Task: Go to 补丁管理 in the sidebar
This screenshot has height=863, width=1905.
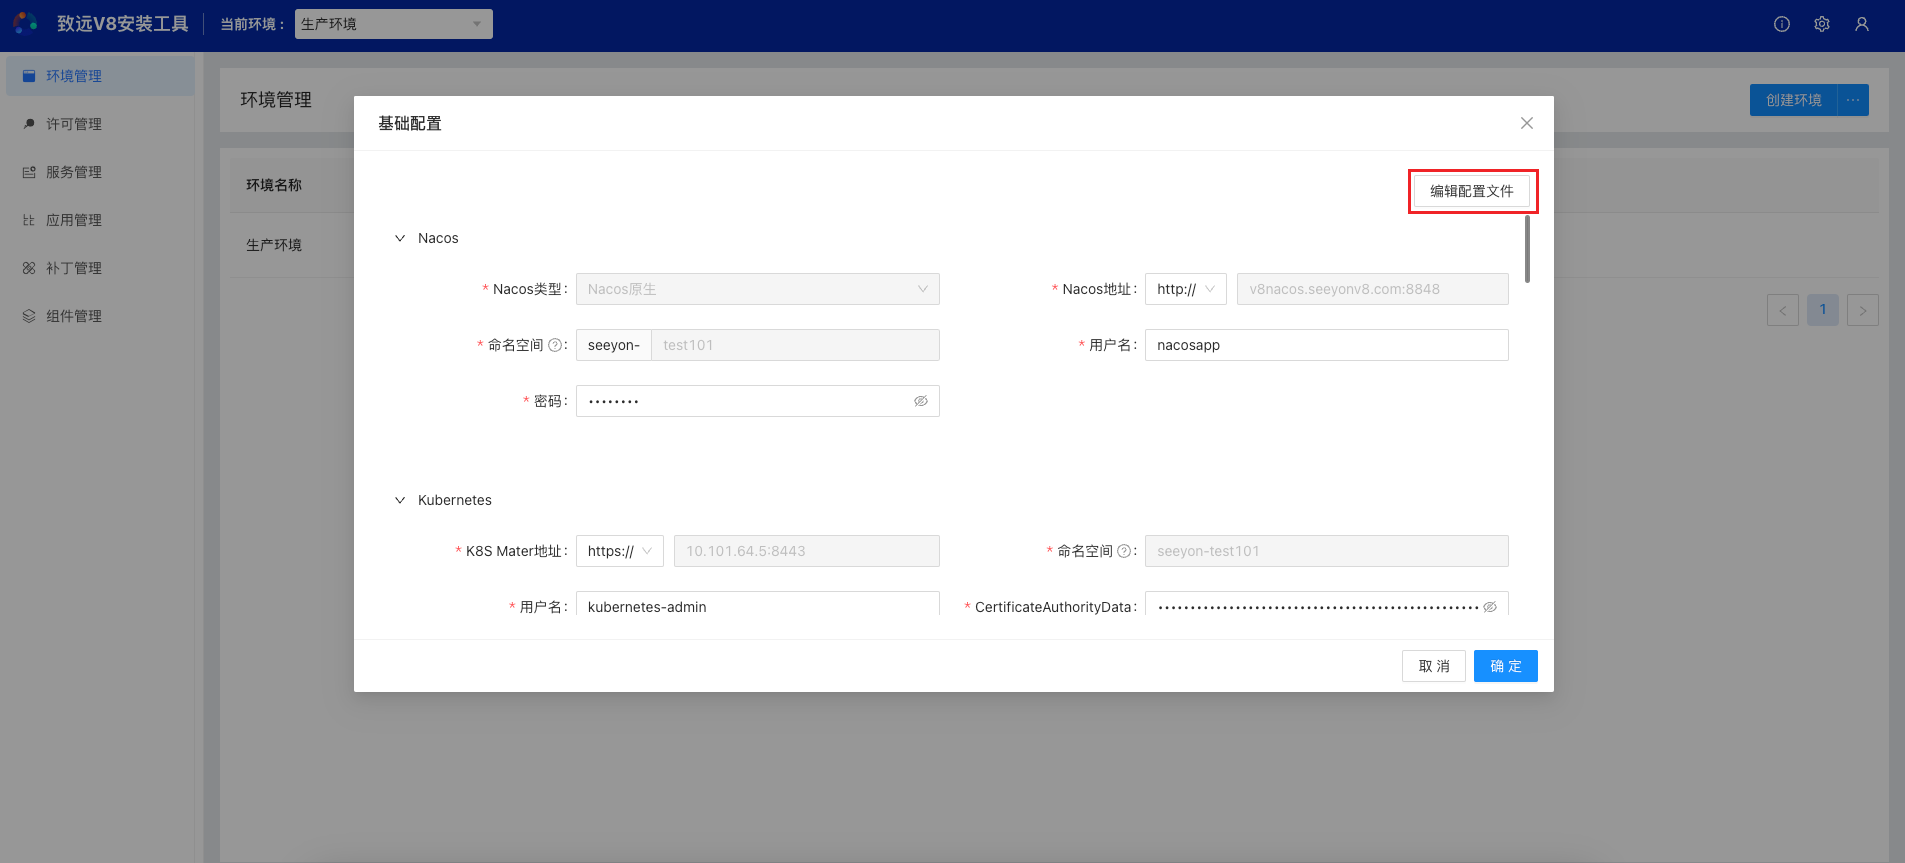Action: (74, 268)
